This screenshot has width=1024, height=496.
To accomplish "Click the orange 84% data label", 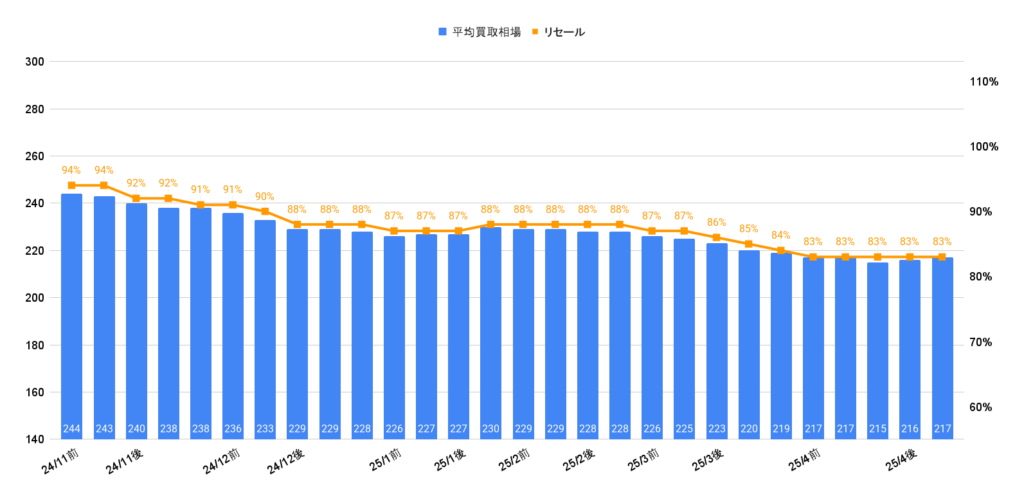I will pyautogui.click(x=781, y=235).
